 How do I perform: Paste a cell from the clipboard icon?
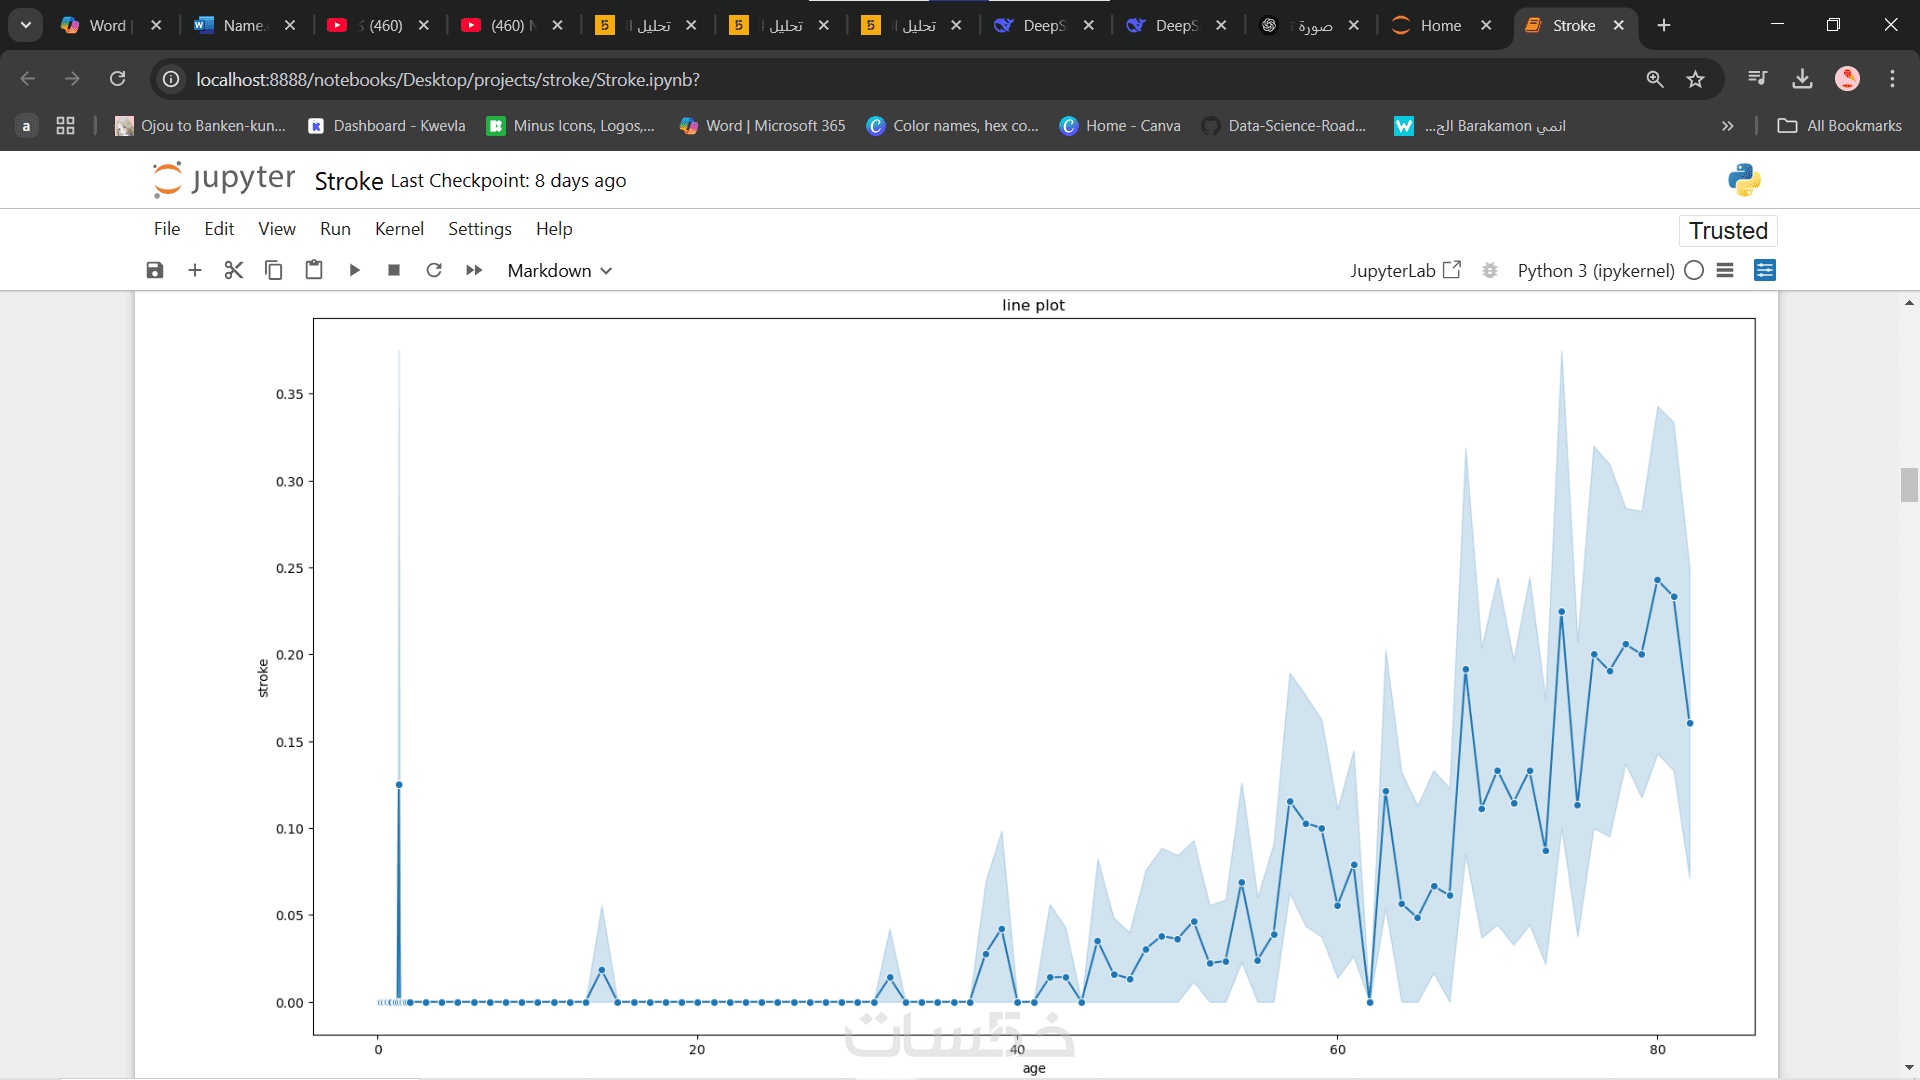pyautogui.click(x=314, y=270)
